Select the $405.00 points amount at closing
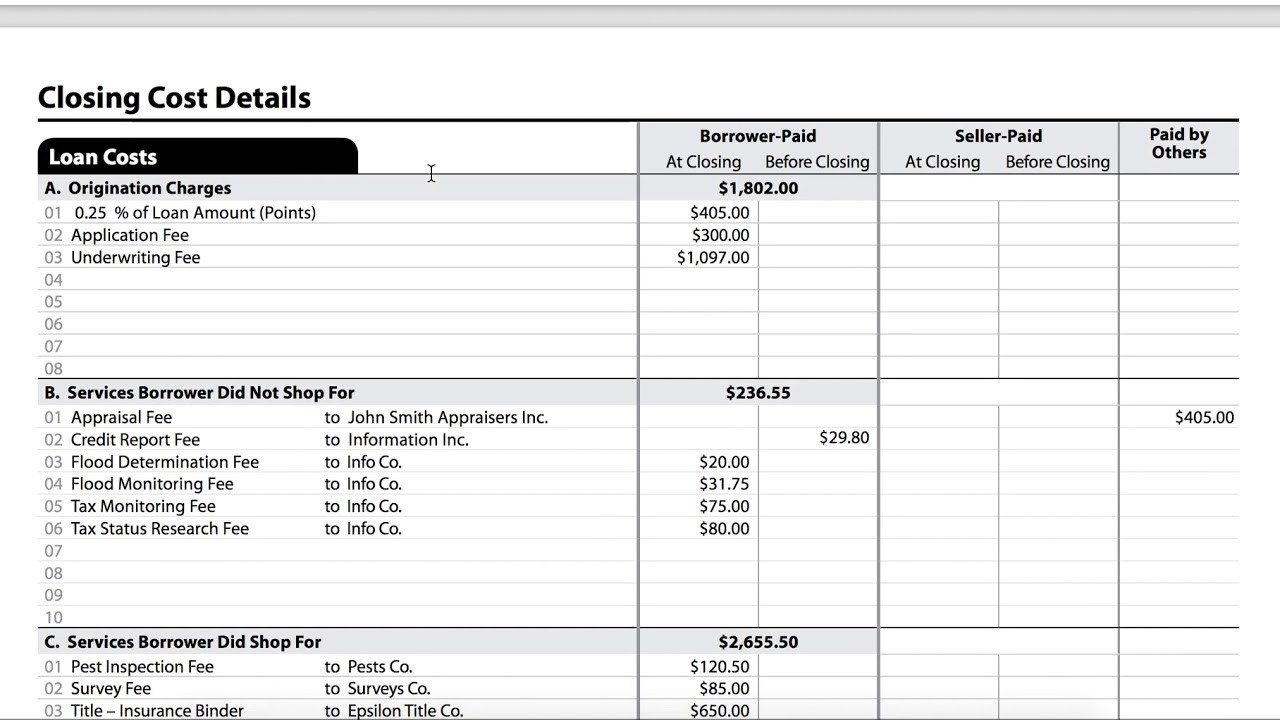This screenshot has height=720, width=1280. pyautogui.click(x=719, y=213)
